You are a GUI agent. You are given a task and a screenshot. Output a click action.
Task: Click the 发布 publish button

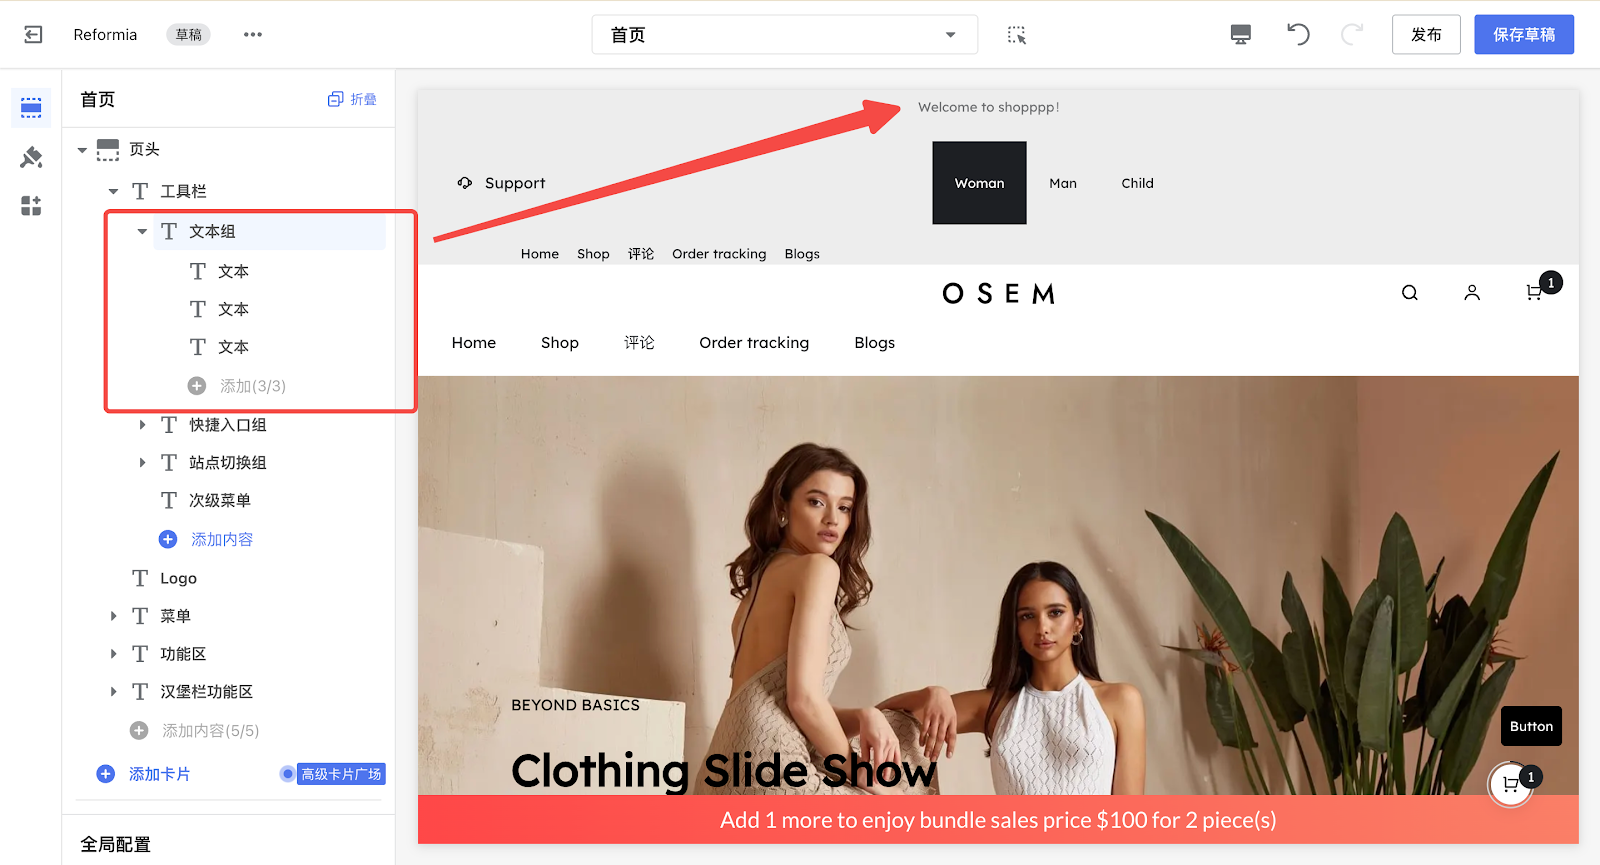1425,35
